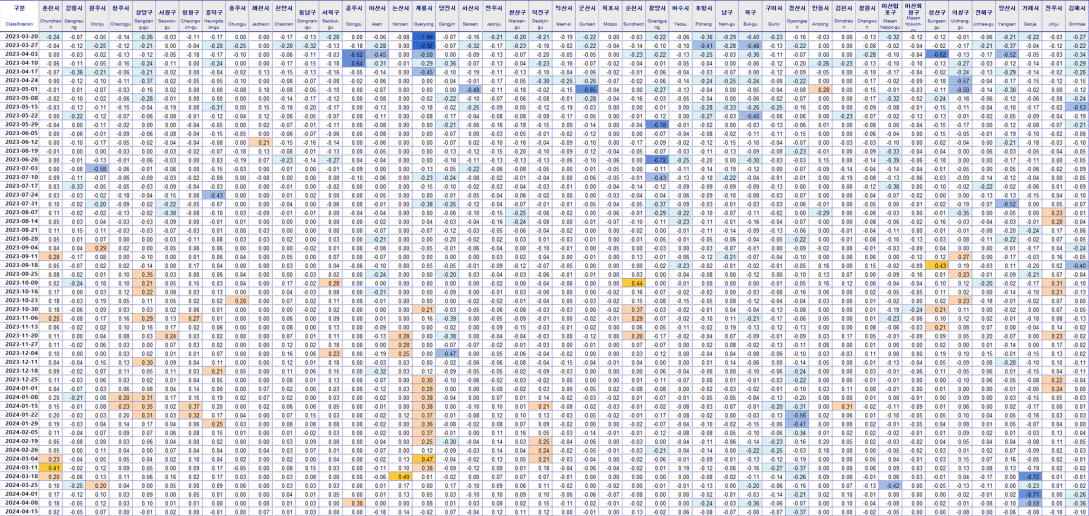Select Chuncheon 0.25 cell in 2023-11-06 row
1089x516 pixels.
coord(51,317)
